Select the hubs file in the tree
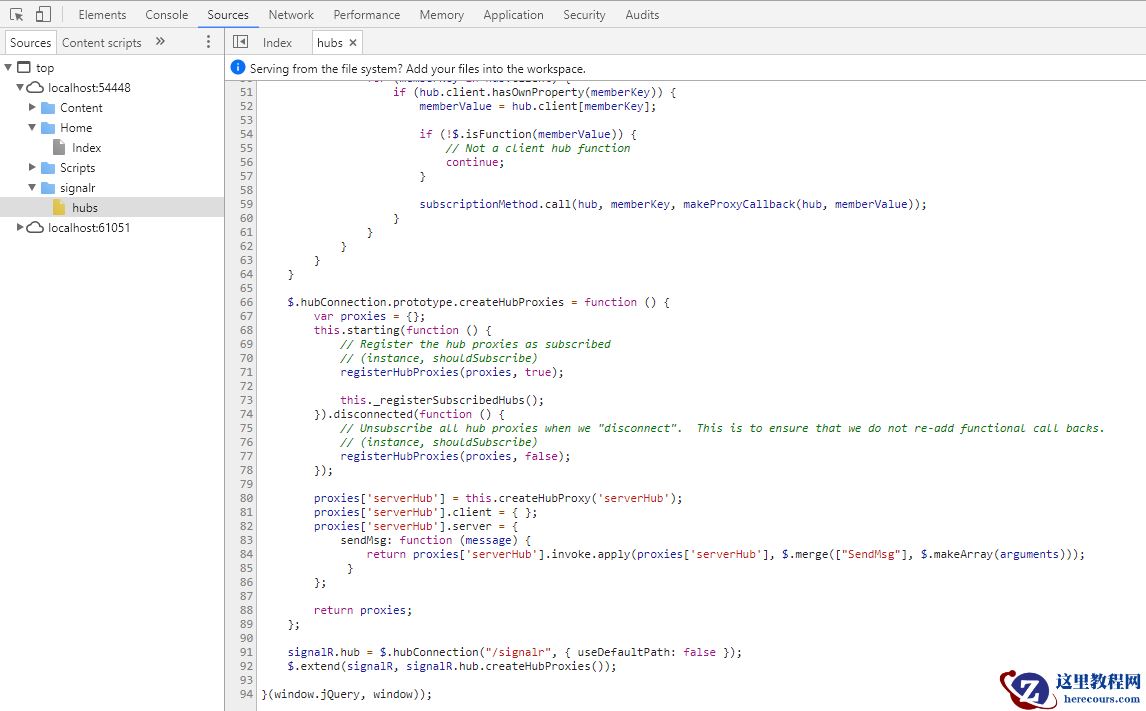 click(85, 208)
